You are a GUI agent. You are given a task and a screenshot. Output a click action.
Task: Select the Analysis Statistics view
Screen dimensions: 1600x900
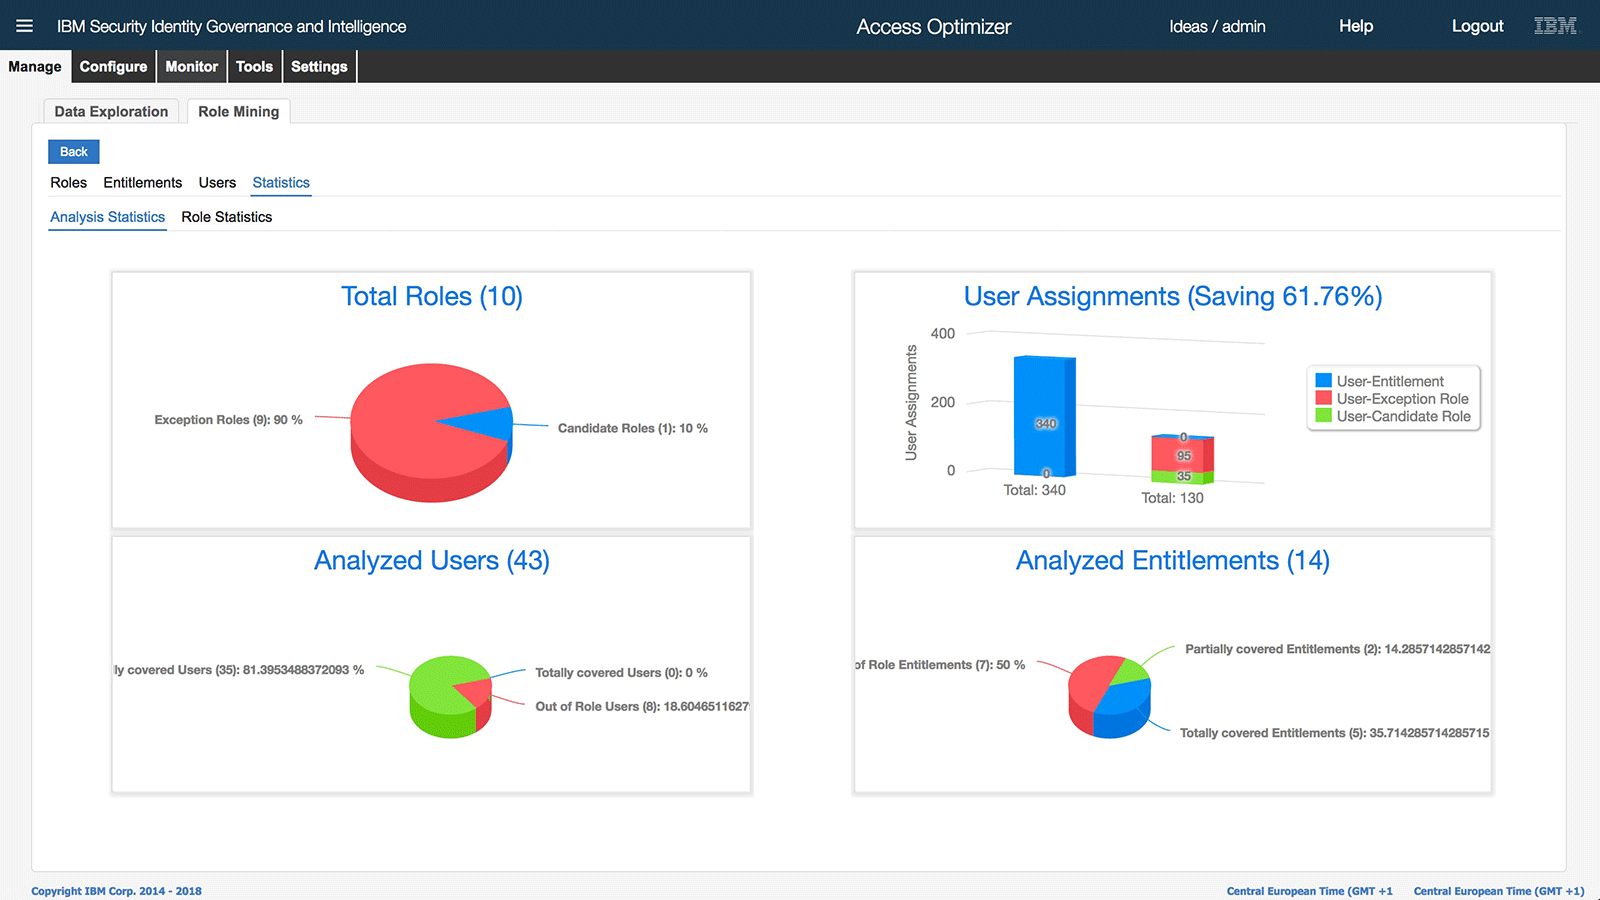pyautogui.click(x=108, y=217)
